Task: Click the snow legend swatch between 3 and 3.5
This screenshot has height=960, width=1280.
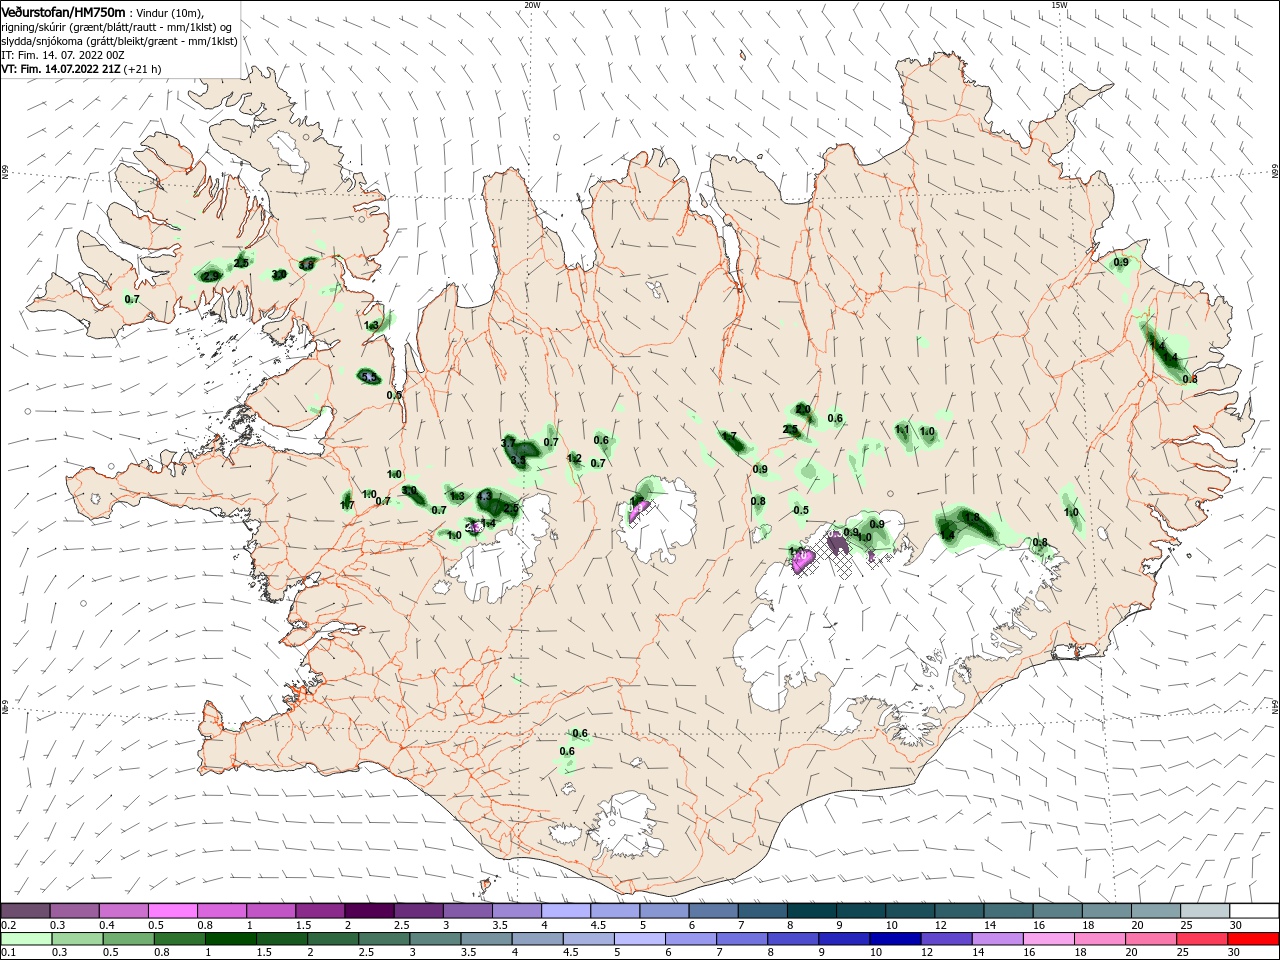Action: (467, 911)
